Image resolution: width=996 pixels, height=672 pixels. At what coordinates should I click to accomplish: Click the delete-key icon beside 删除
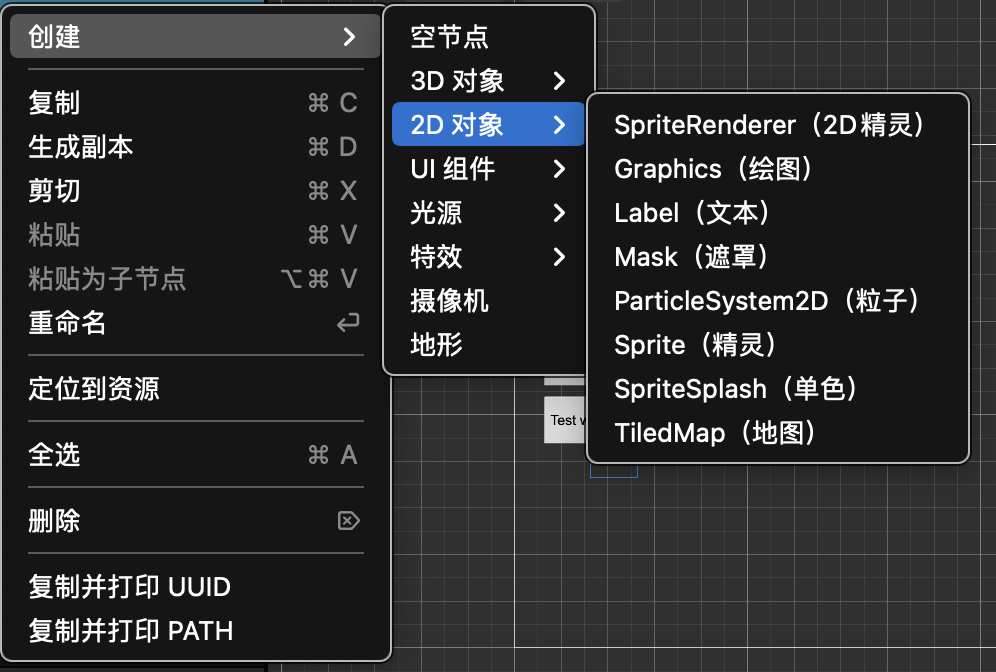pyautogui.click(x=349, y=521)
